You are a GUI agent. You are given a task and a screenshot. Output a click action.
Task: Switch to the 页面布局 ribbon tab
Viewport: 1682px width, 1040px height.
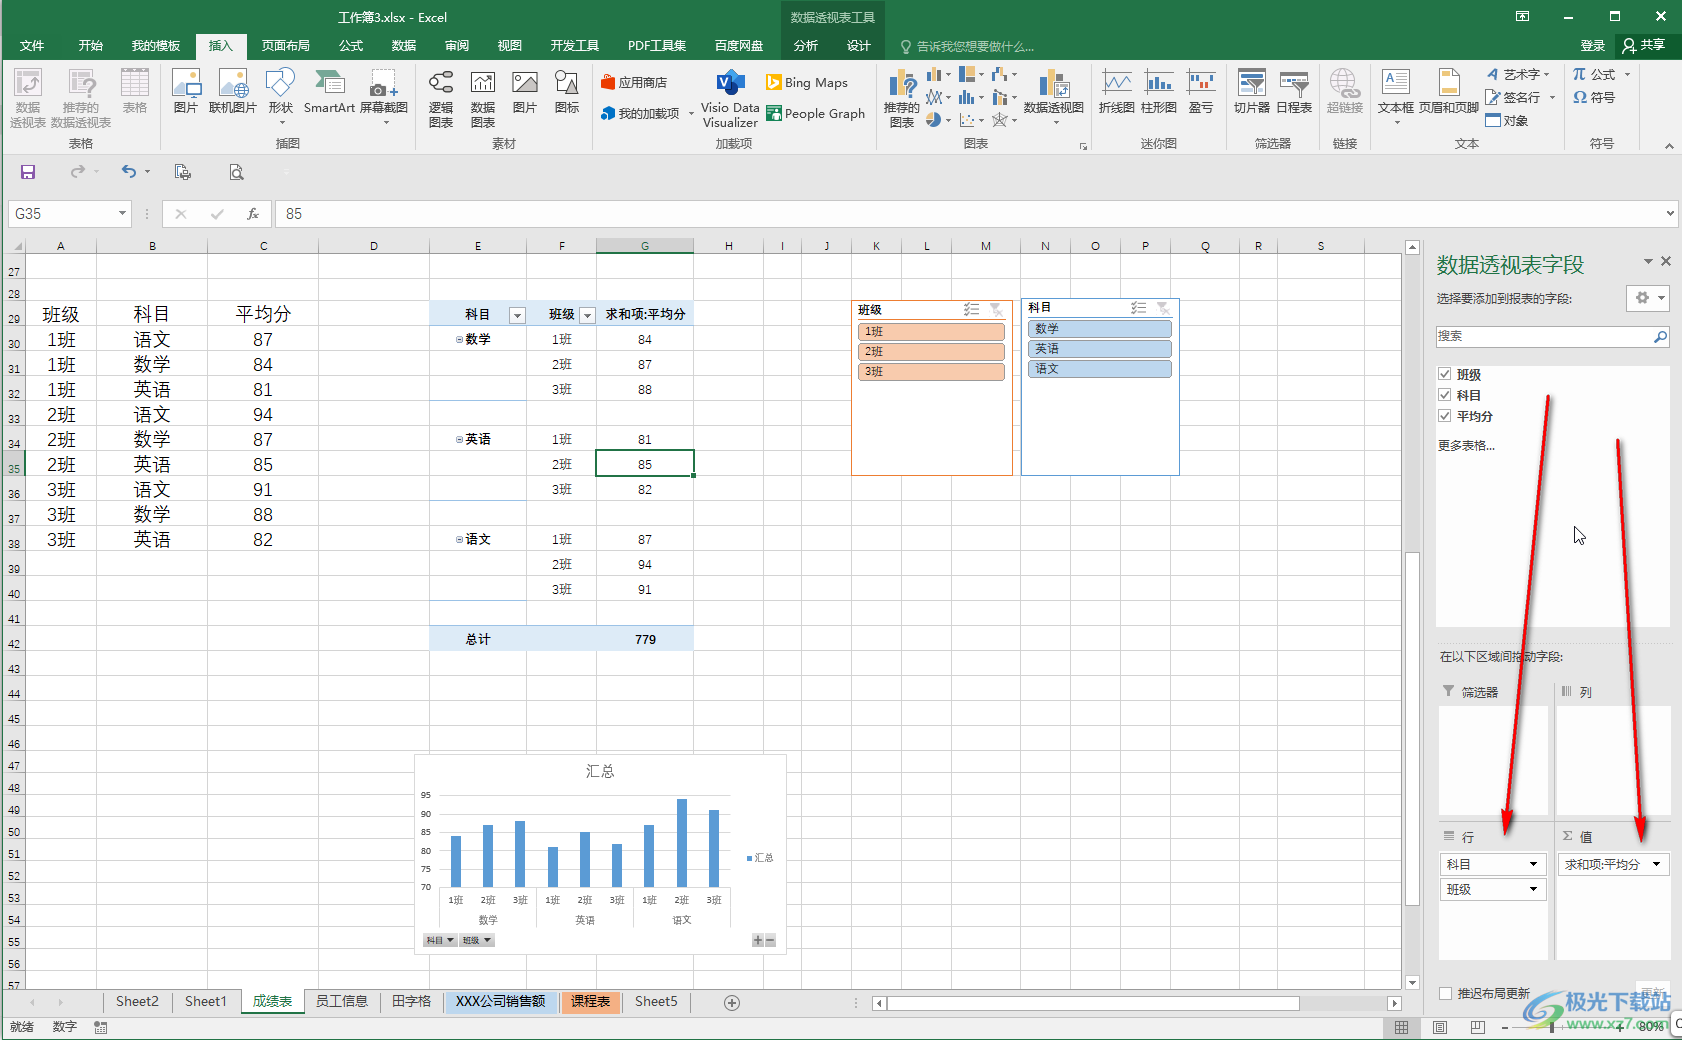(x=286, y=46)
